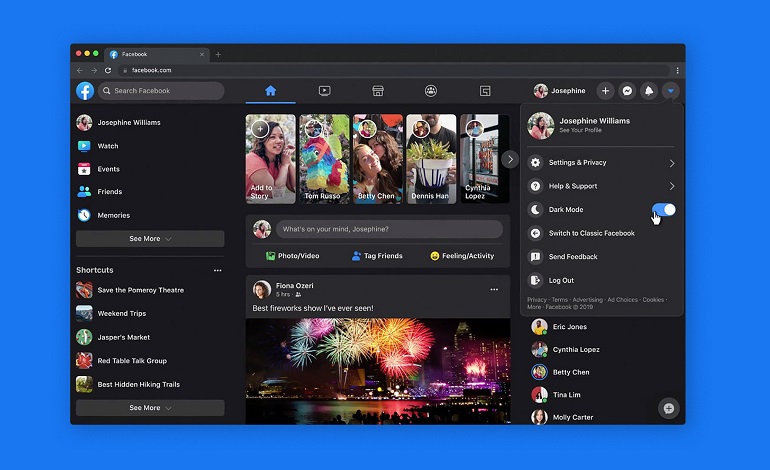Open the Shortcuts three-dot options
The image size is (770, 470).
tap(218, 270)
